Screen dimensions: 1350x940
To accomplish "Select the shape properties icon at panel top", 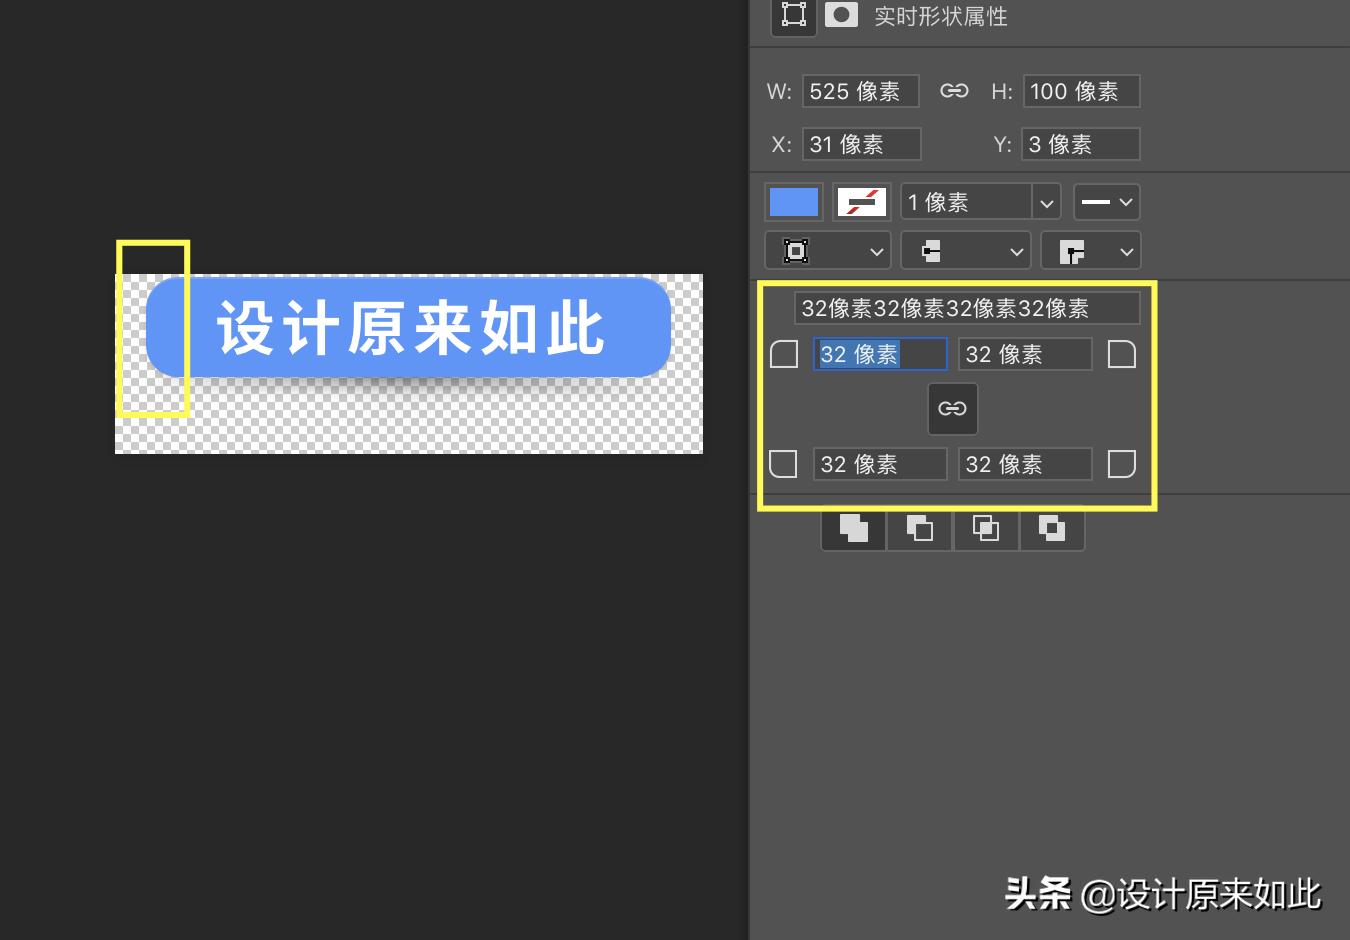I will click(x=793, y=15).
